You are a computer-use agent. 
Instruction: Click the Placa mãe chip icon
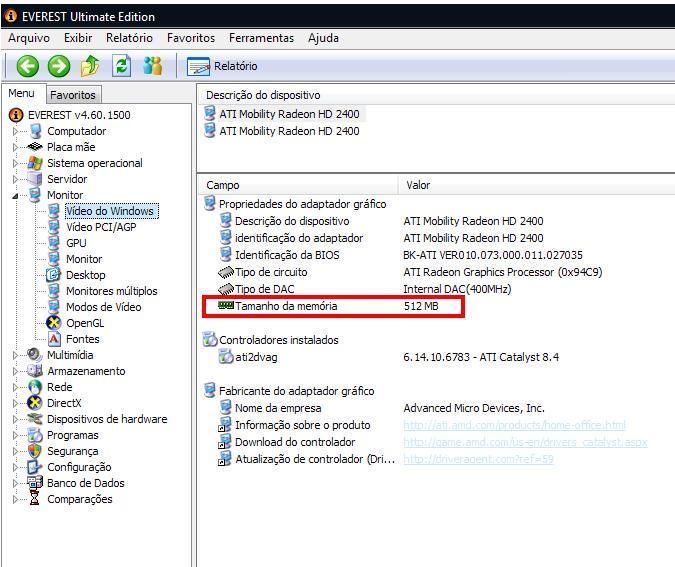35,147
